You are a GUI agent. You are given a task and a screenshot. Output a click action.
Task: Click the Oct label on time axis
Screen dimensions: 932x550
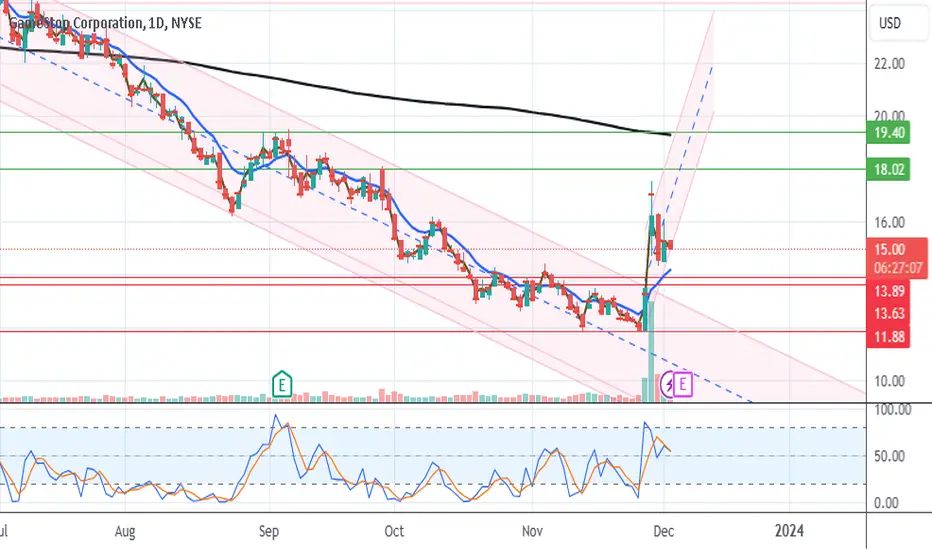click(x=394, y=530)
